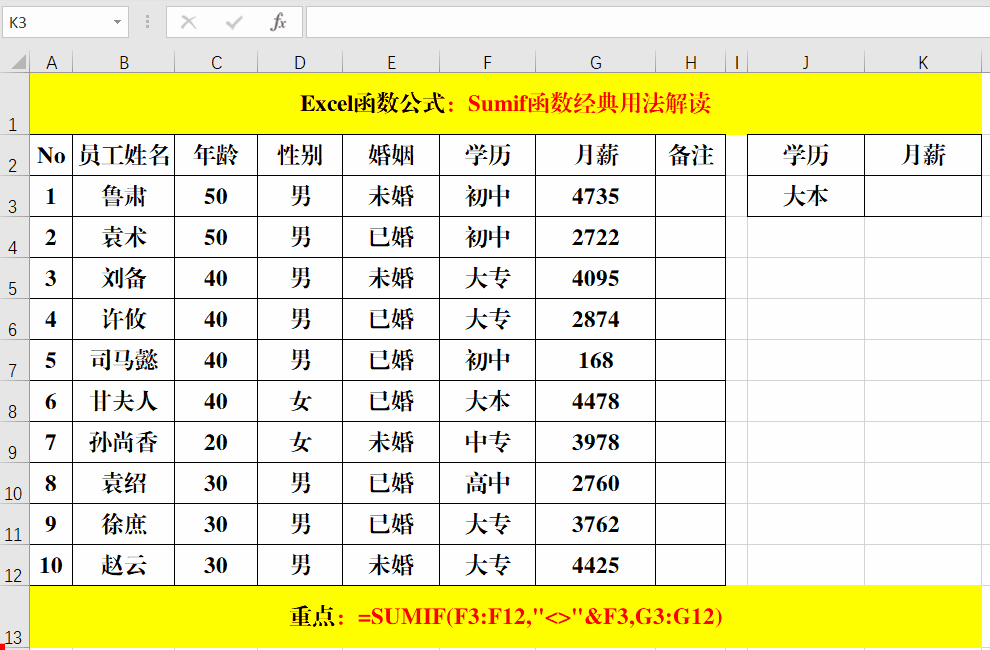Click the age cell 20 for 孙尚香
Image resolution: width=990 pixels, height=650 pixels.
[216, 442]
